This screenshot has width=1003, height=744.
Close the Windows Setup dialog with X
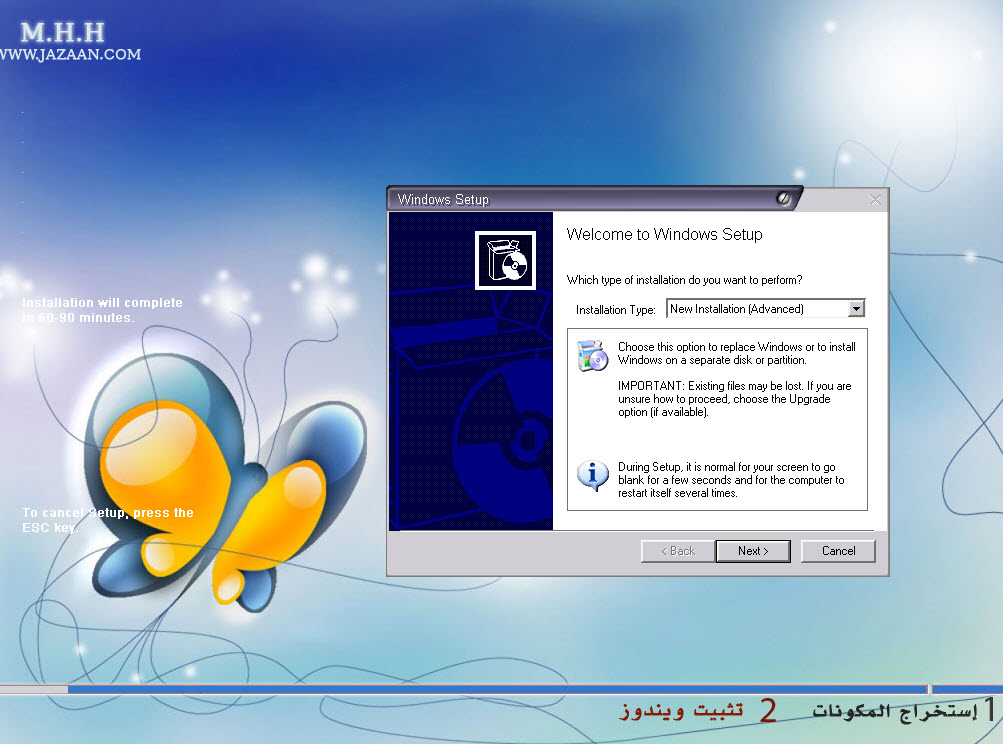tap(875, 200)
